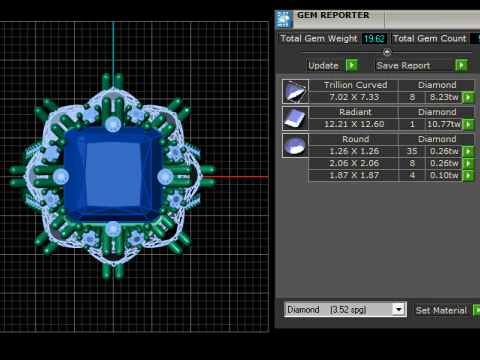The height and width of the screenshot is (360, 480).
Task: Open the Diamond (3.52 spg) material dropdown
Action: tap(399, 310)
